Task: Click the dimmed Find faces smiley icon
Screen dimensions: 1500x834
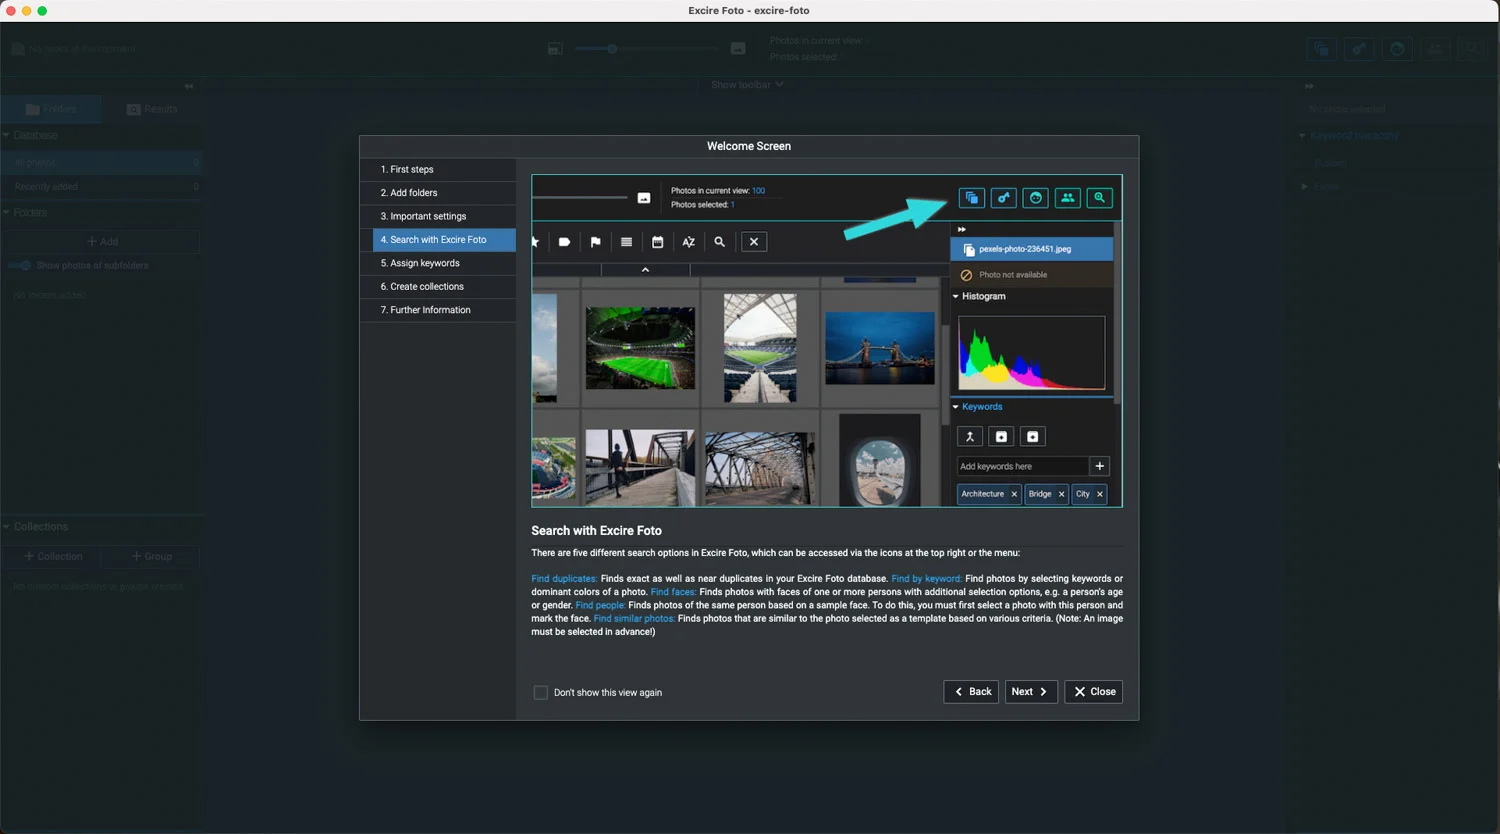Action: 1397,49
